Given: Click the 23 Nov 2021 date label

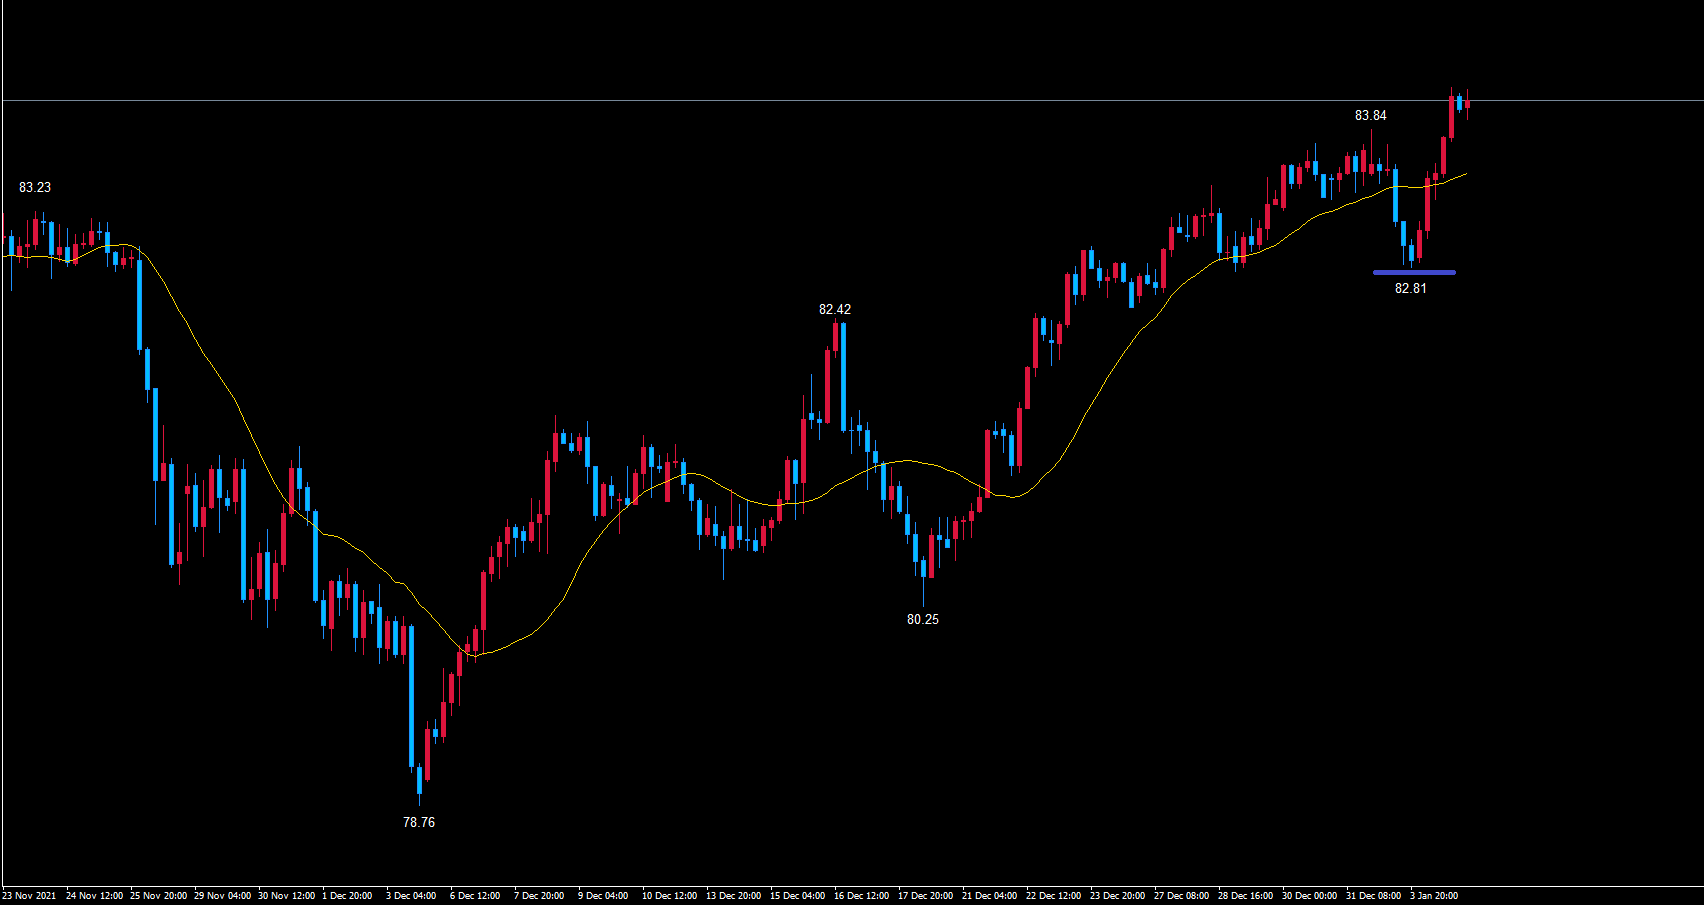Looking at the screenshot, I should click(x=29, y=895).
